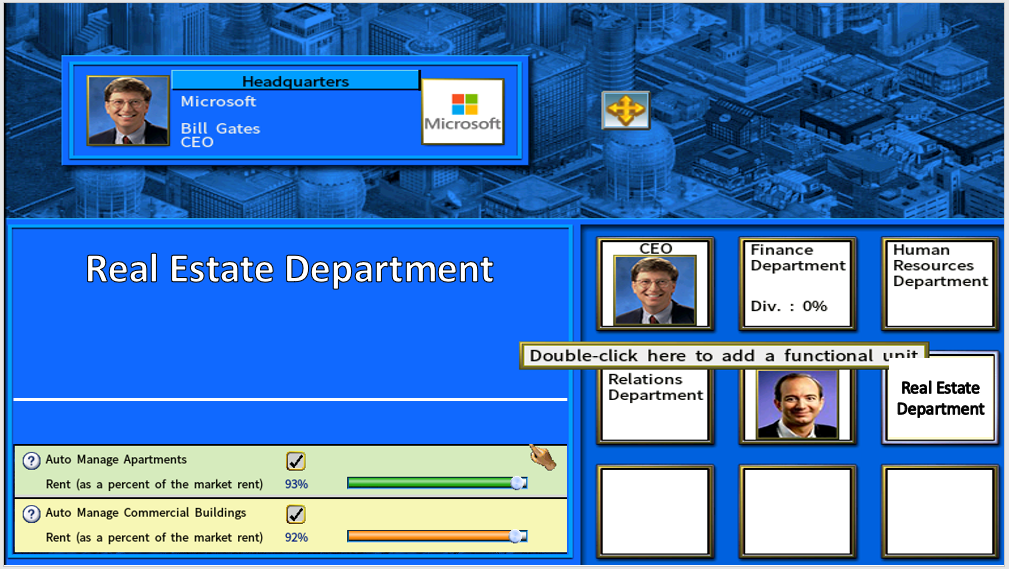1009x569 pixels.
Task: Click the Microsoft logo in Headquarters panel
Action: click(463, 111)
